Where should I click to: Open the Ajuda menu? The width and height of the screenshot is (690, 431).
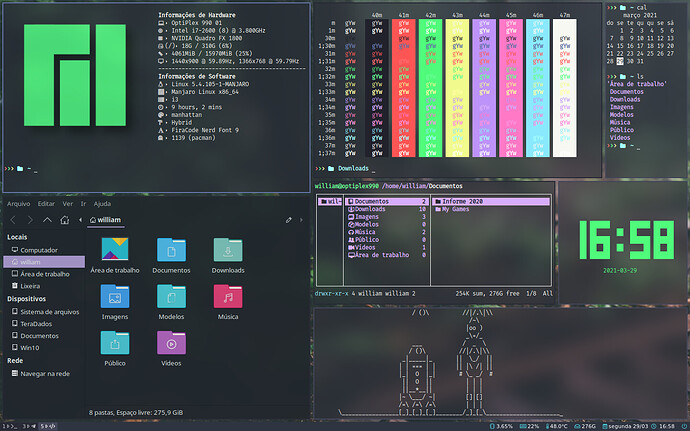click(x=102, y=204)
